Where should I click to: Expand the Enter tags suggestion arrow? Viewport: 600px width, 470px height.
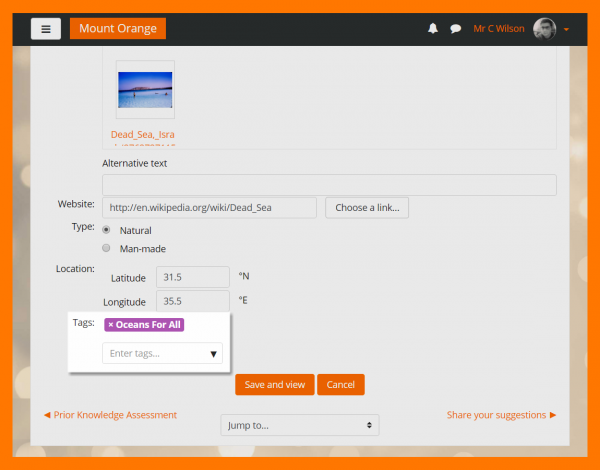pos(214,354)
